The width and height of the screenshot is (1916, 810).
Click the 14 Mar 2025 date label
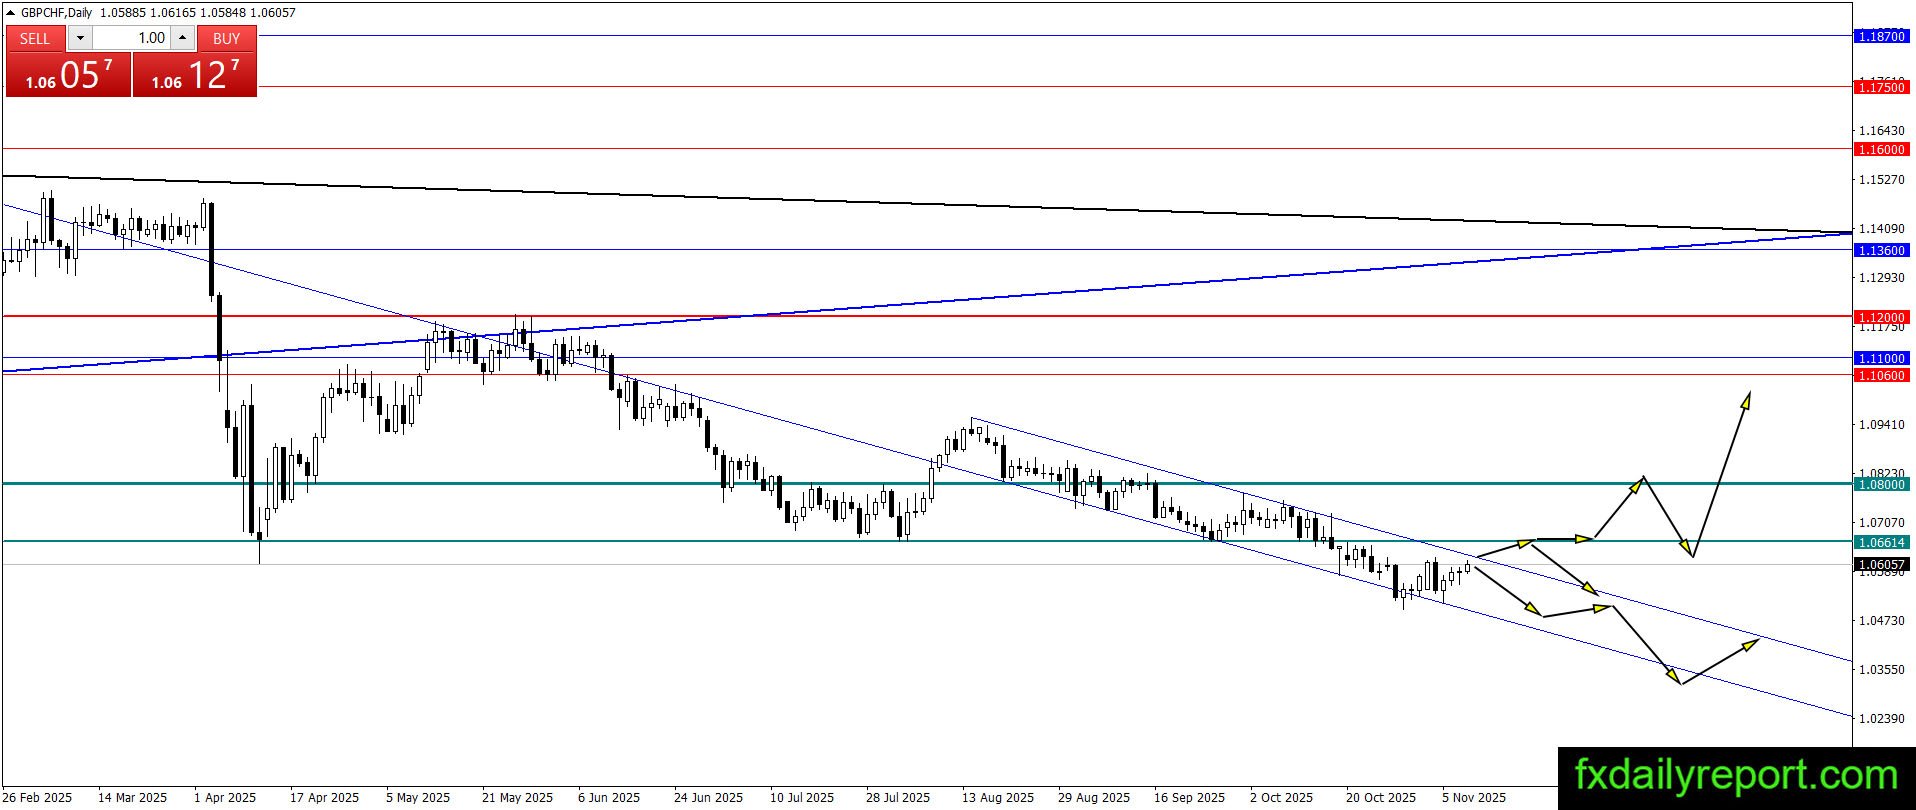point(133,798)
